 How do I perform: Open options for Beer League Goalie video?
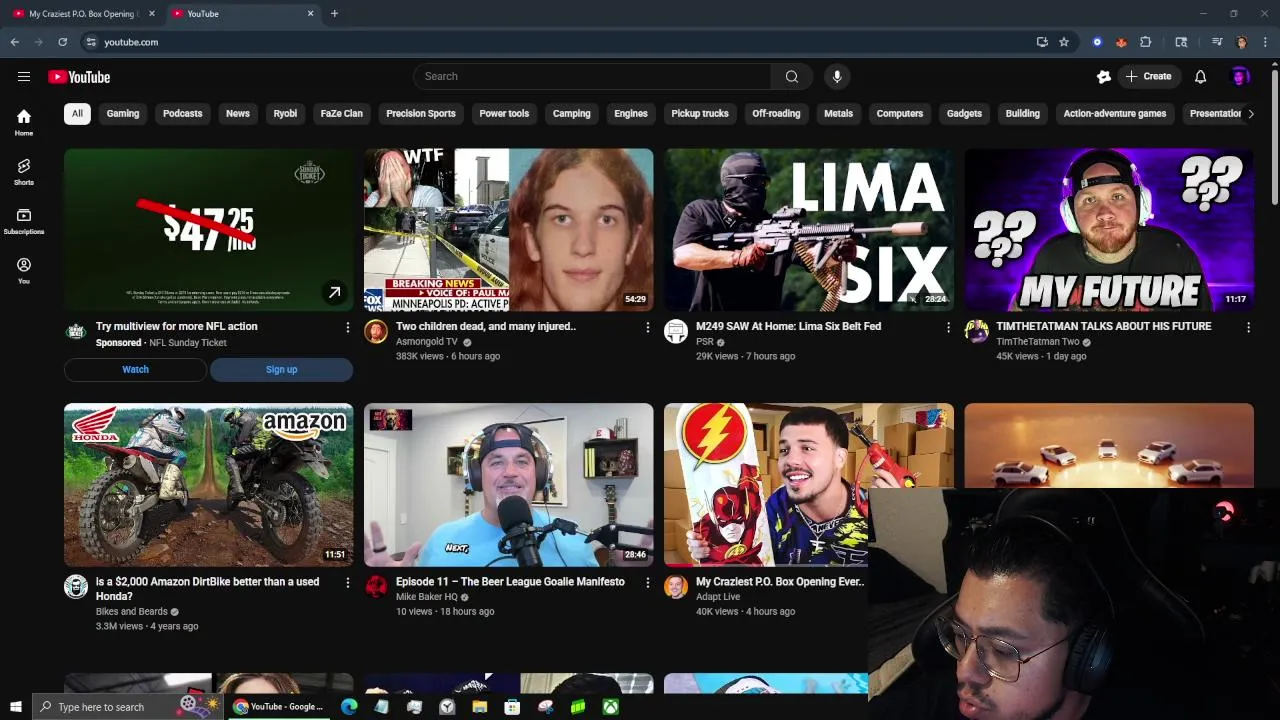click(x=647, y=582)
